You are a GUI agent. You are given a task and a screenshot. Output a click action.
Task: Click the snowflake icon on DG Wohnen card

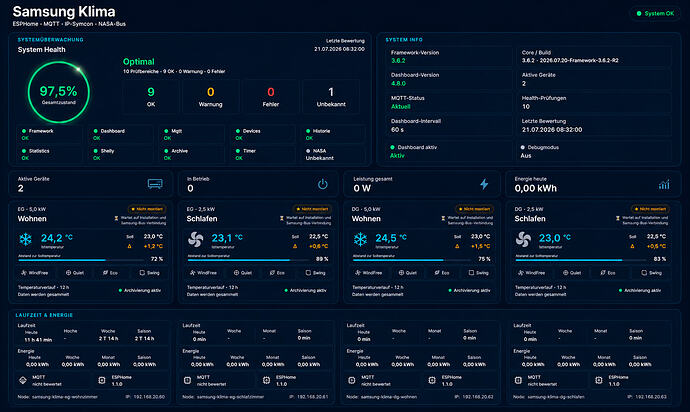coord(360,239)
